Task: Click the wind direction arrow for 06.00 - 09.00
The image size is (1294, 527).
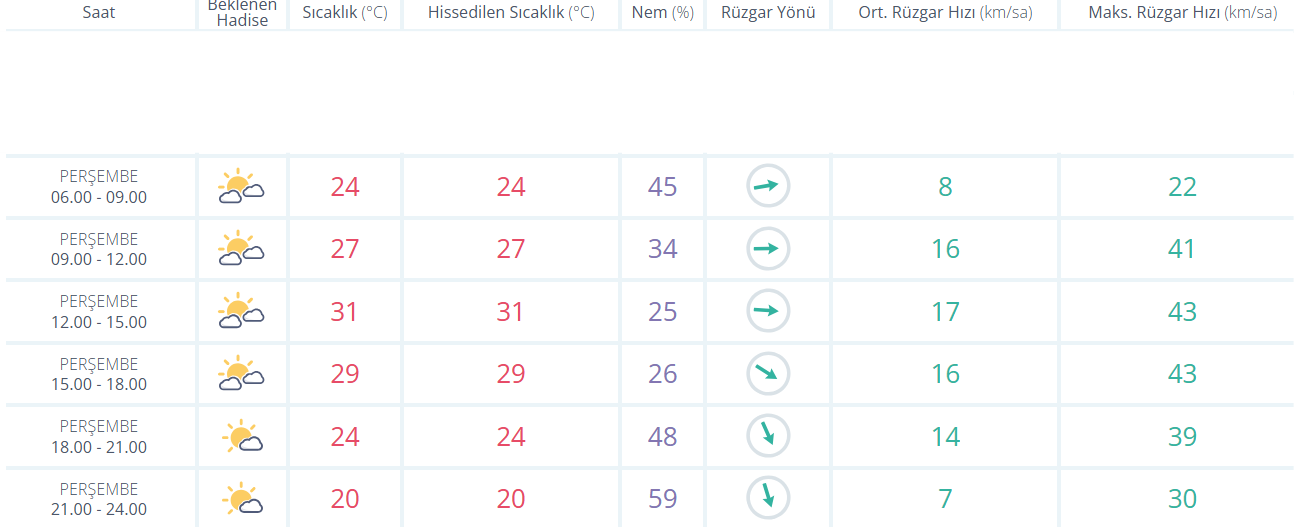Action: [768, 186]
